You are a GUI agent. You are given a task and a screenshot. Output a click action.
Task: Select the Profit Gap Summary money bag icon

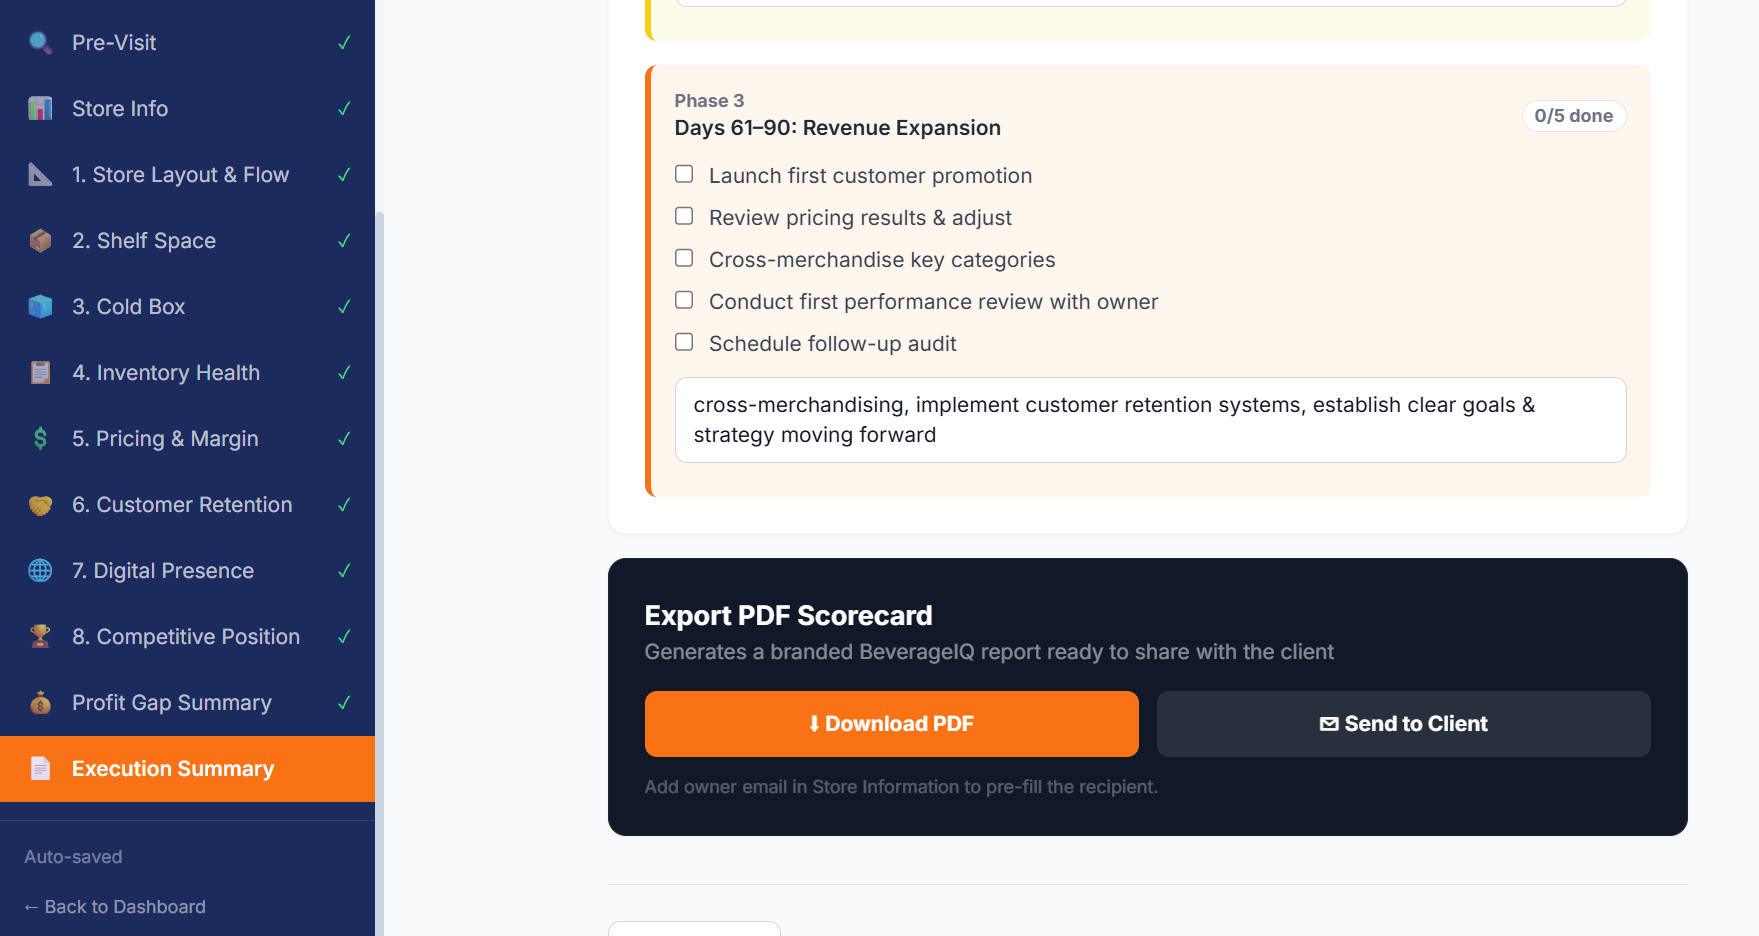pyautogui.click(x=40, y=702)
